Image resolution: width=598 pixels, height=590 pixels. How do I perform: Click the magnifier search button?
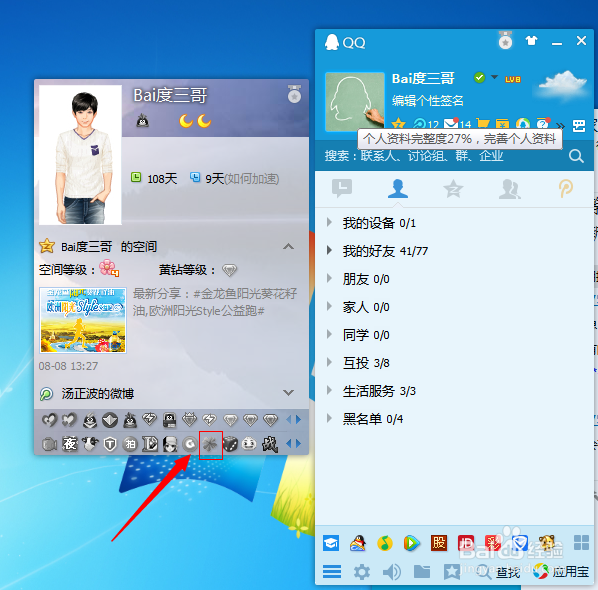point(576,156)
